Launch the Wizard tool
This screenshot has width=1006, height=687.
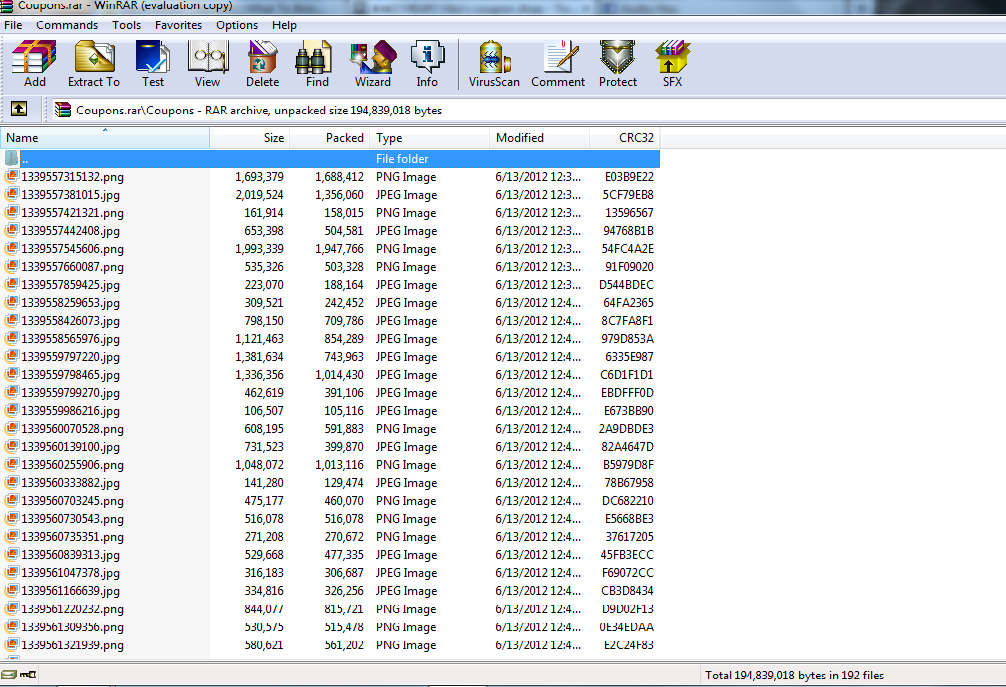(373, 64)
